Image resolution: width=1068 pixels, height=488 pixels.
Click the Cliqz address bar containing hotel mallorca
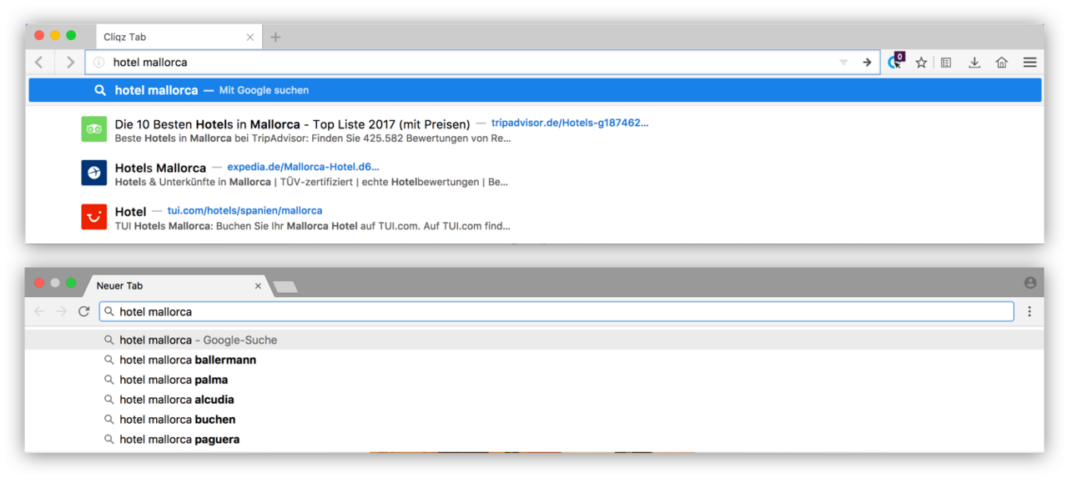pos(481,63)
